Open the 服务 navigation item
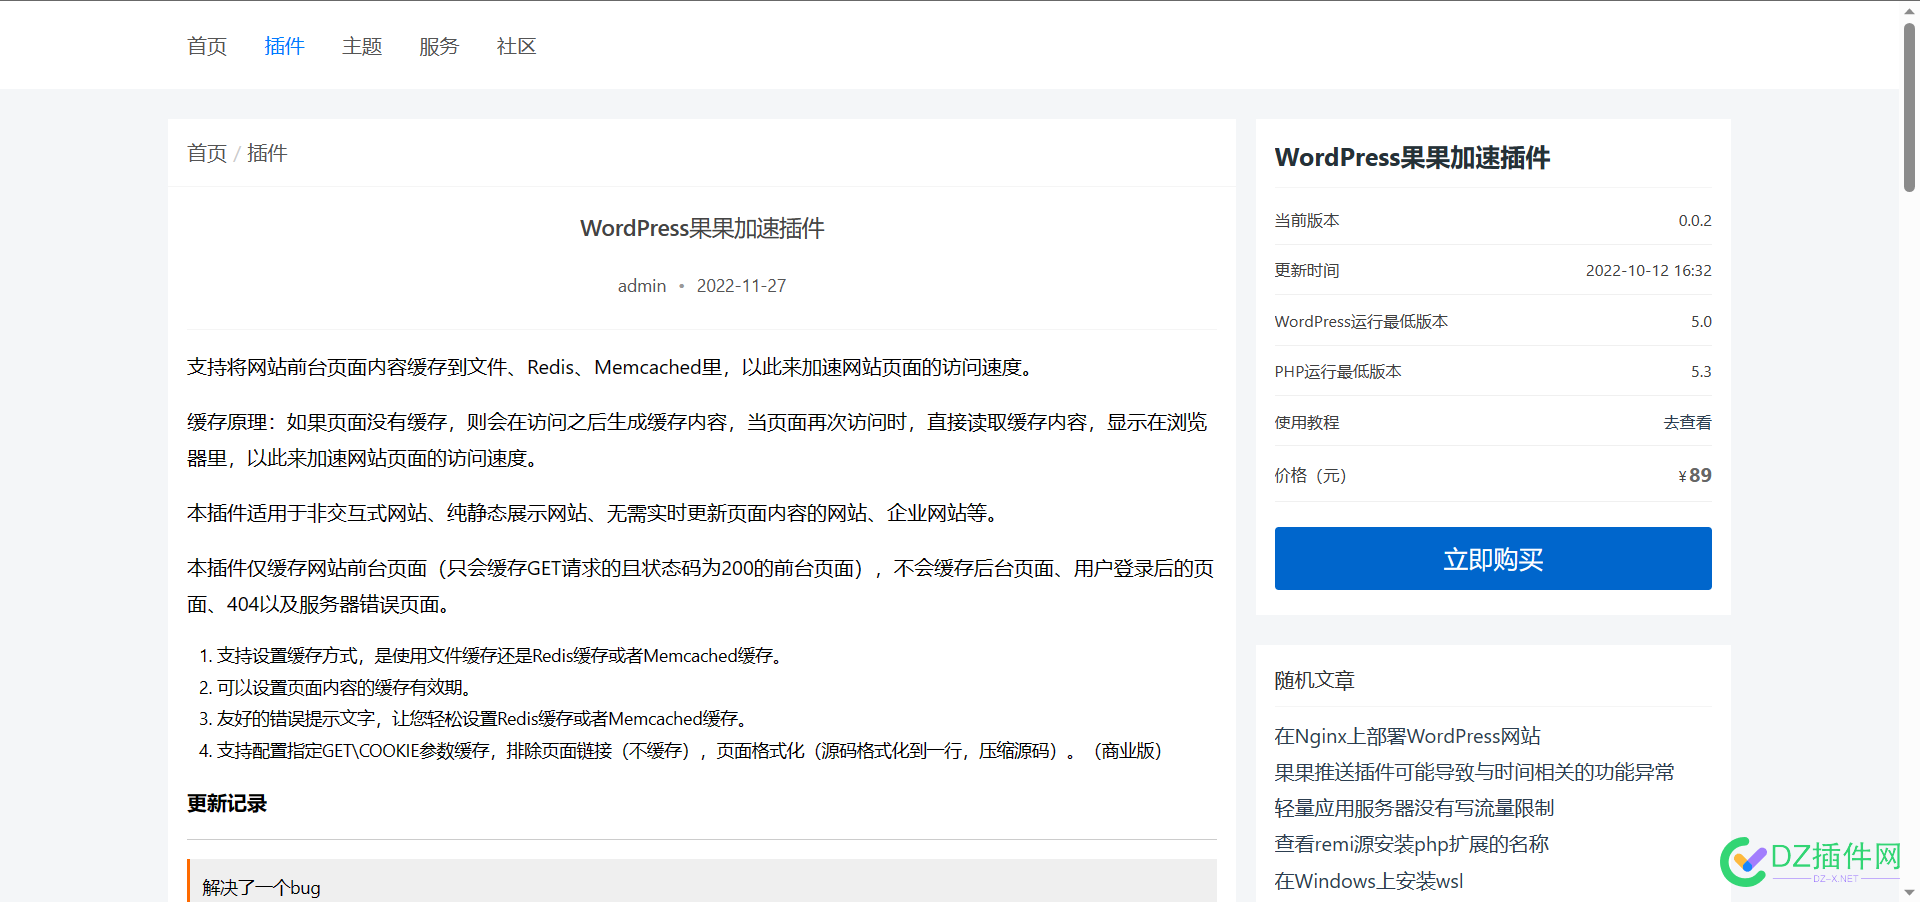 pyautogui.click(x=439, y=46)
